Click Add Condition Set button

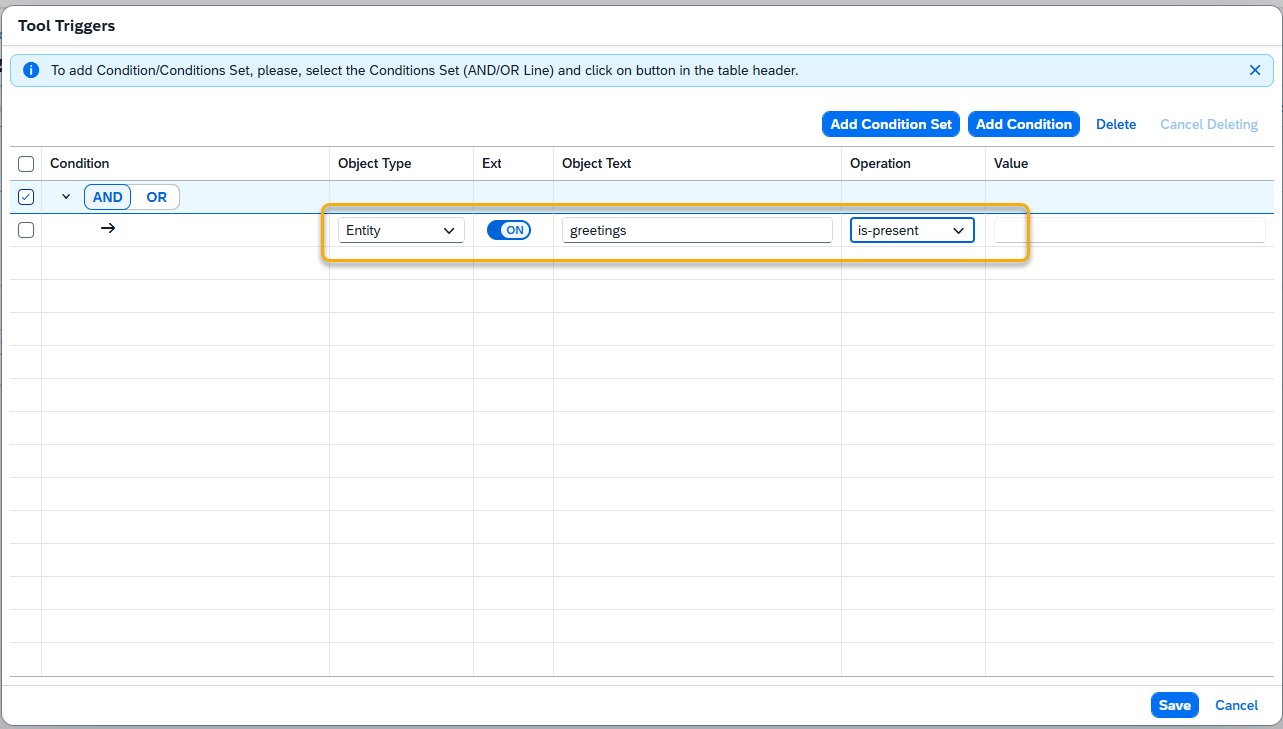click(x=891, y=124)
